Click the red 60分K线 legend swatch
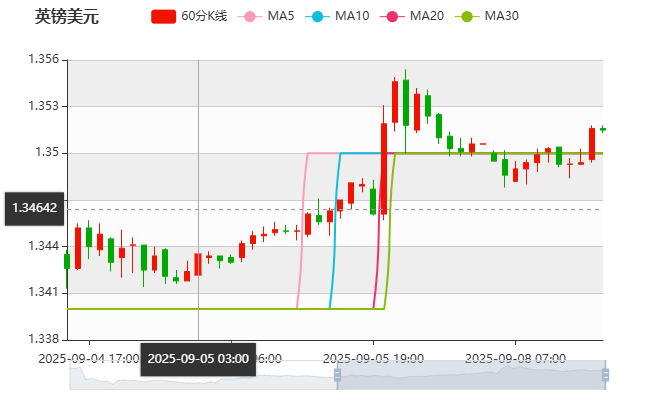This screenshot has width=670, height=400. coord(164,17)
